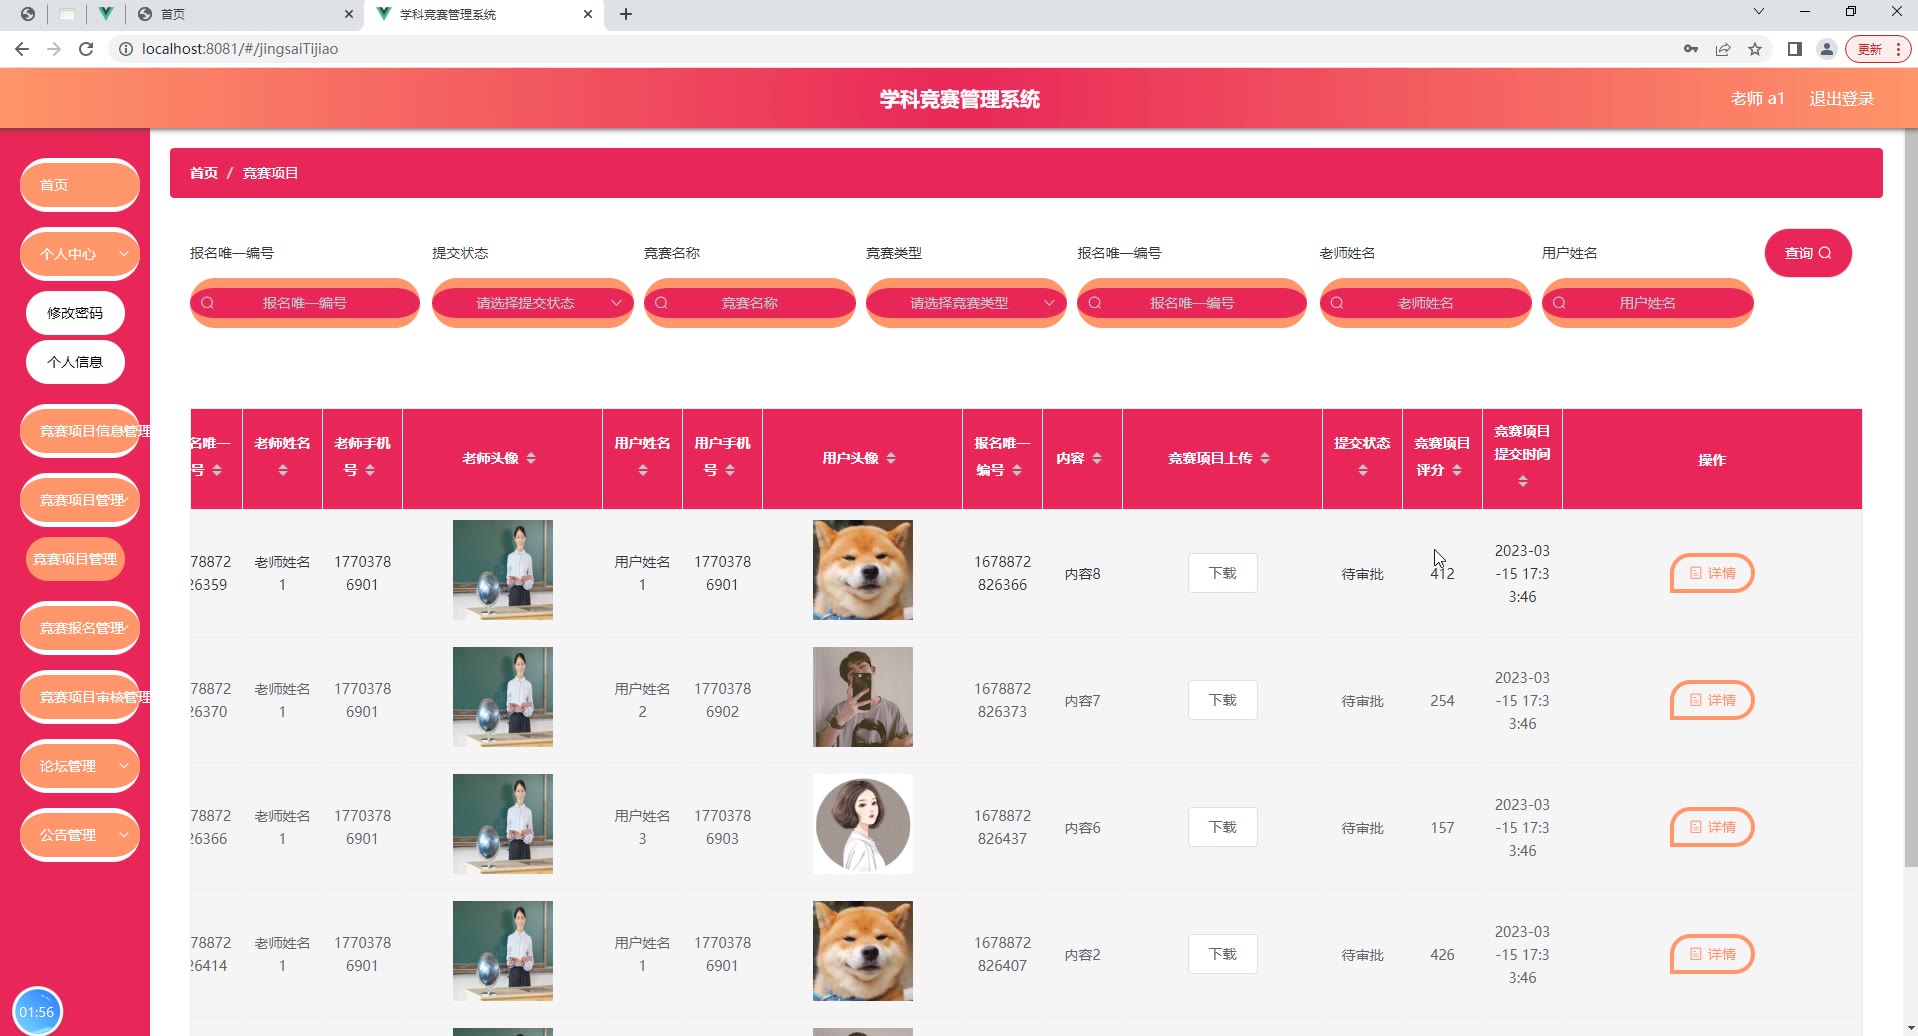Click the 竞赛名称 search field
Screen dimensions: 1918x1036
[750, 303]
